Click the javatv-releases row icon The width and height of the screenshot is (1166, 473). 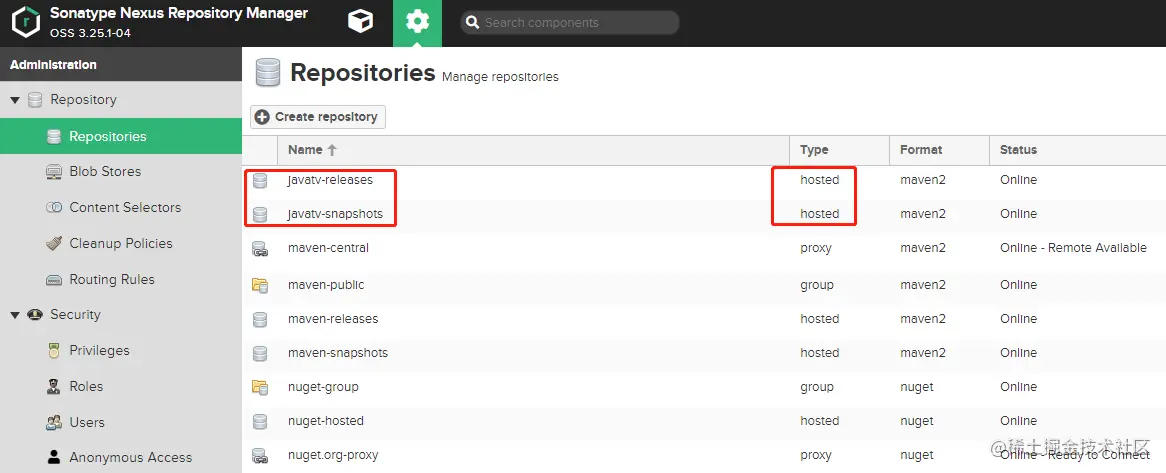coord(260,180)
